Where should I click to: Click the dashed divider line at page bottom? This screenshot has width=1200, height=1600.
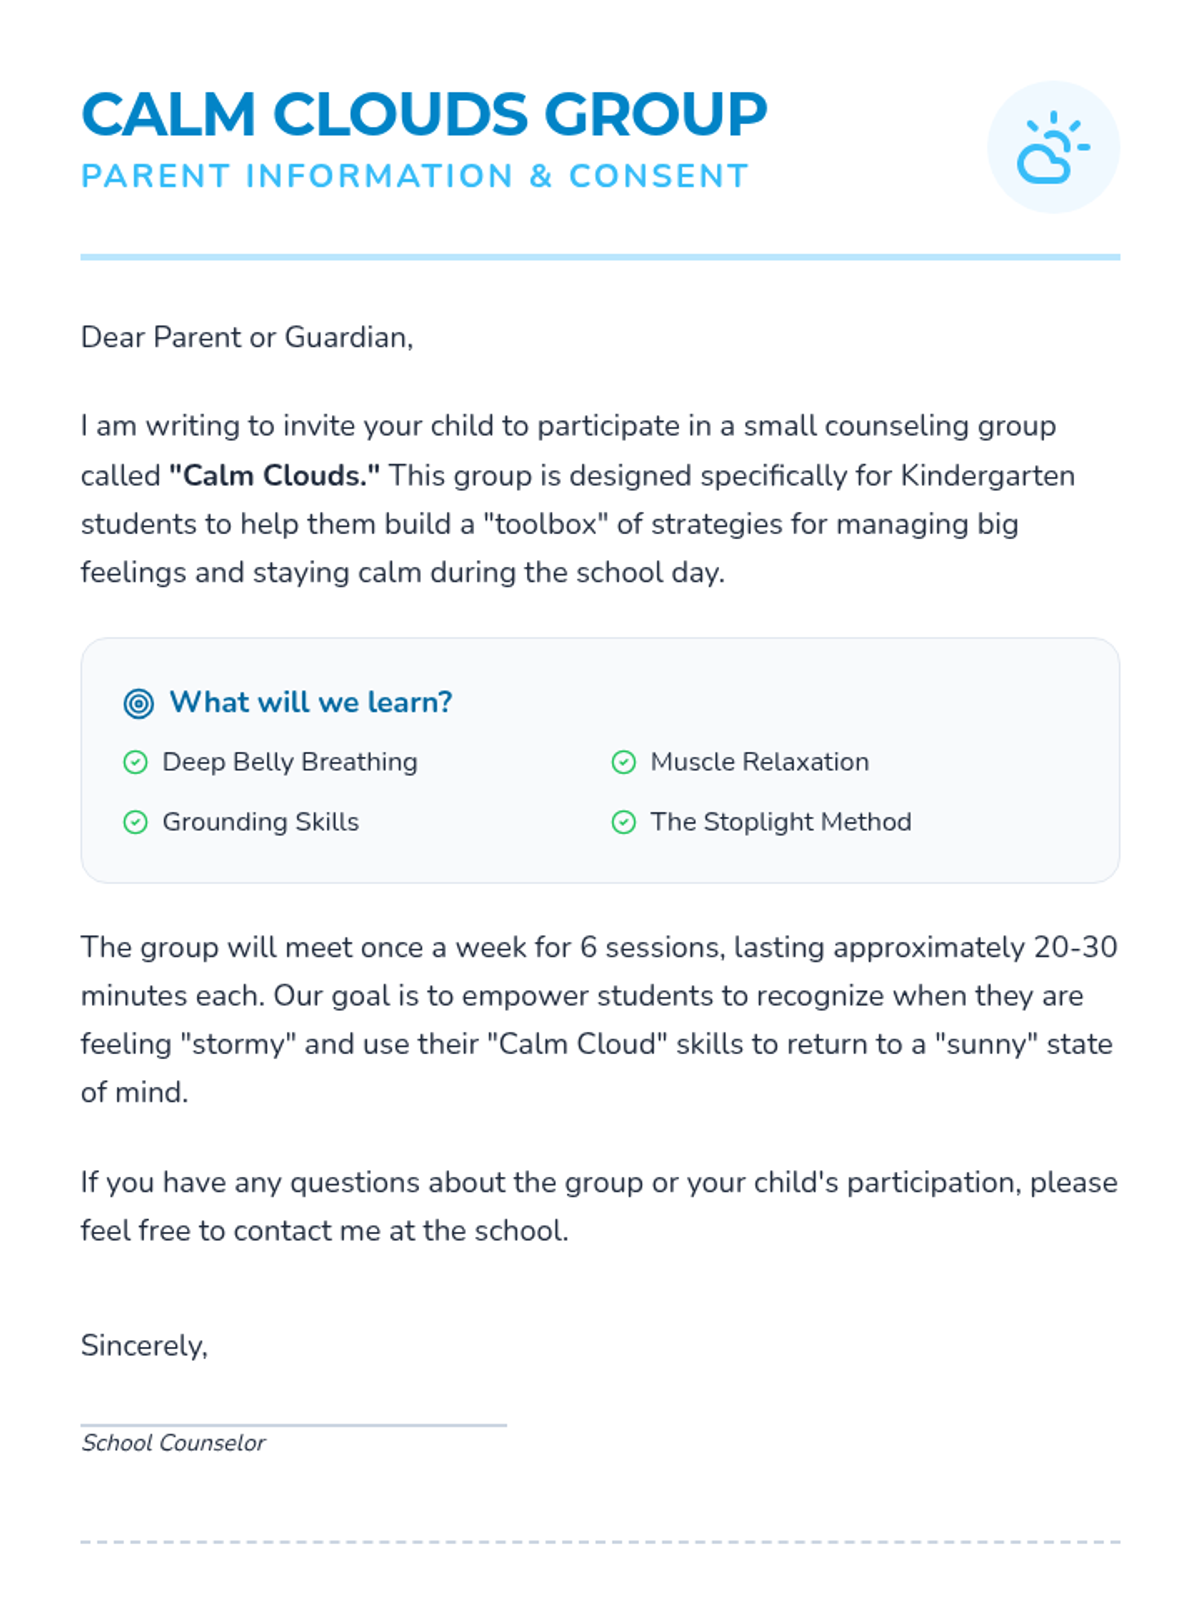click(600, 1542)
